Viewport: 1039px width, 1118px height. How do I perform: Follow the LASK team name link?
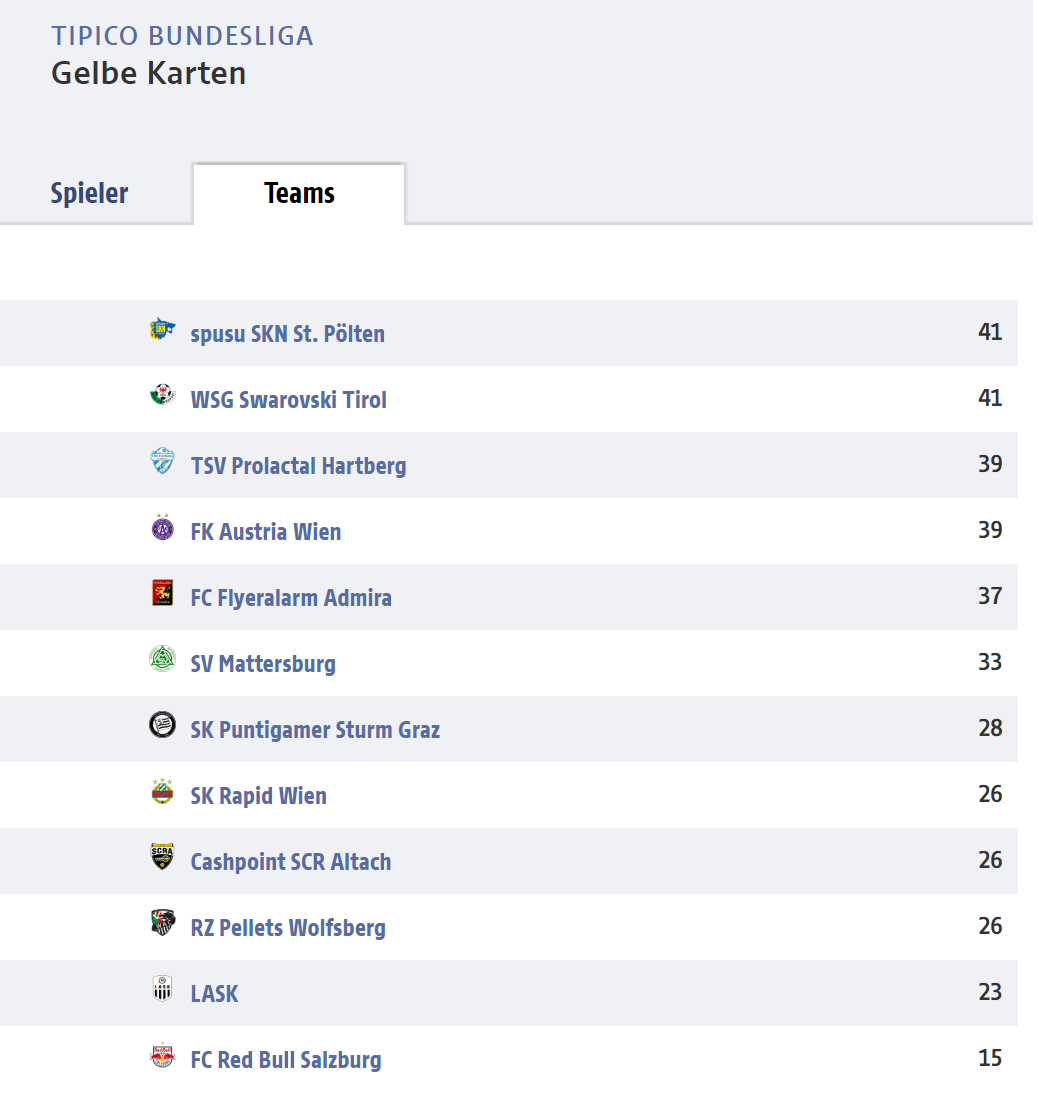(x=214, y=994)
